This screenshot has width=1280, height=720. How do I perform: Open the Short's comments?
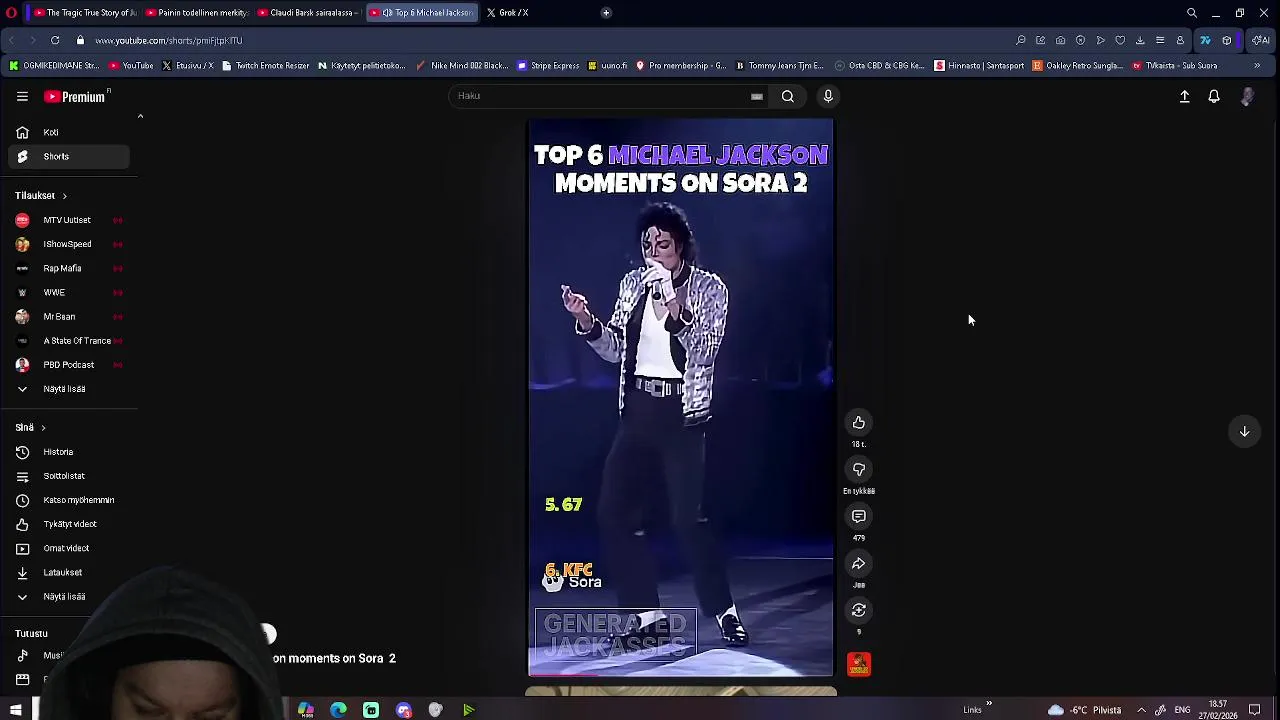pos(859,517)
